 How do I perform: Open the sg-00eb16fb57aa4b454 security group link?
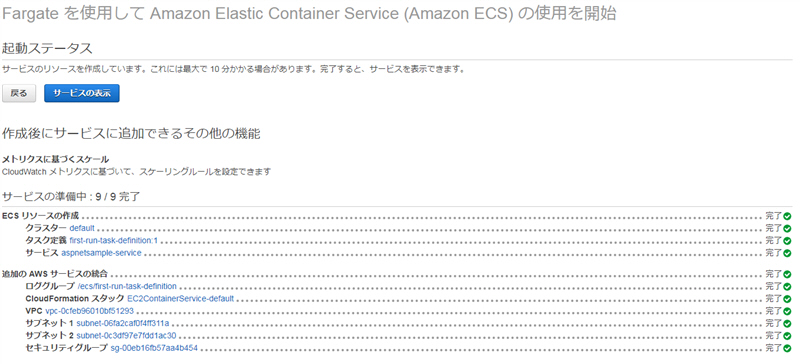point(154,348)
